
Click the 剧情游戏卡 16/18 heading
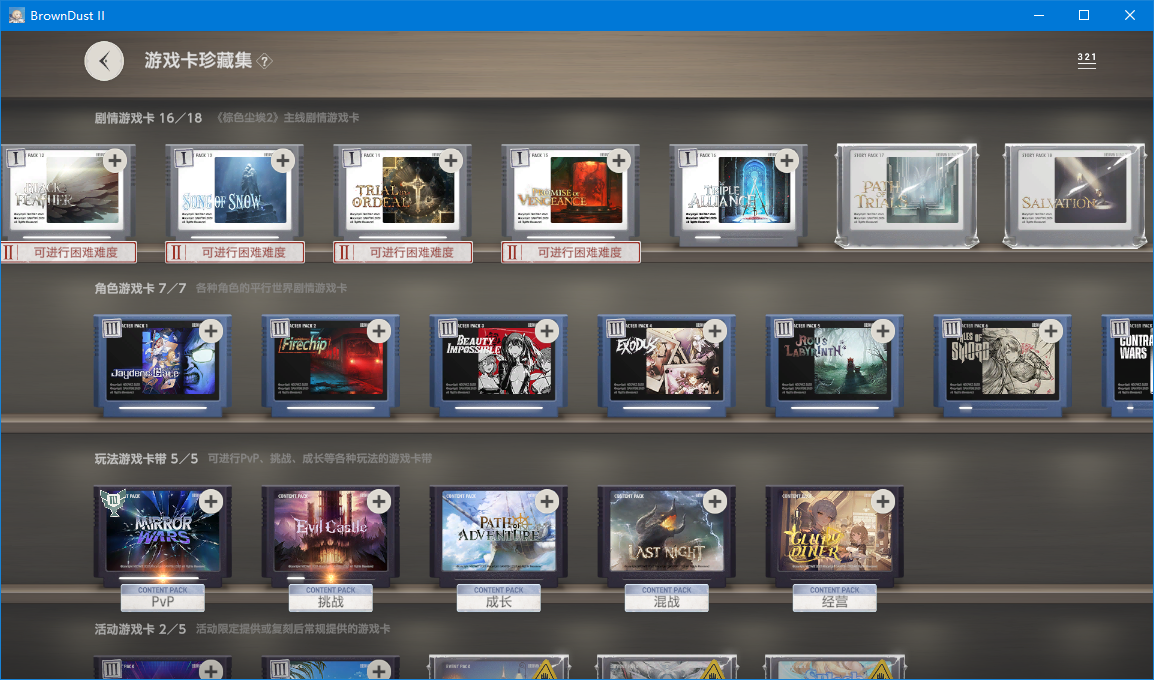click(148, 118)
